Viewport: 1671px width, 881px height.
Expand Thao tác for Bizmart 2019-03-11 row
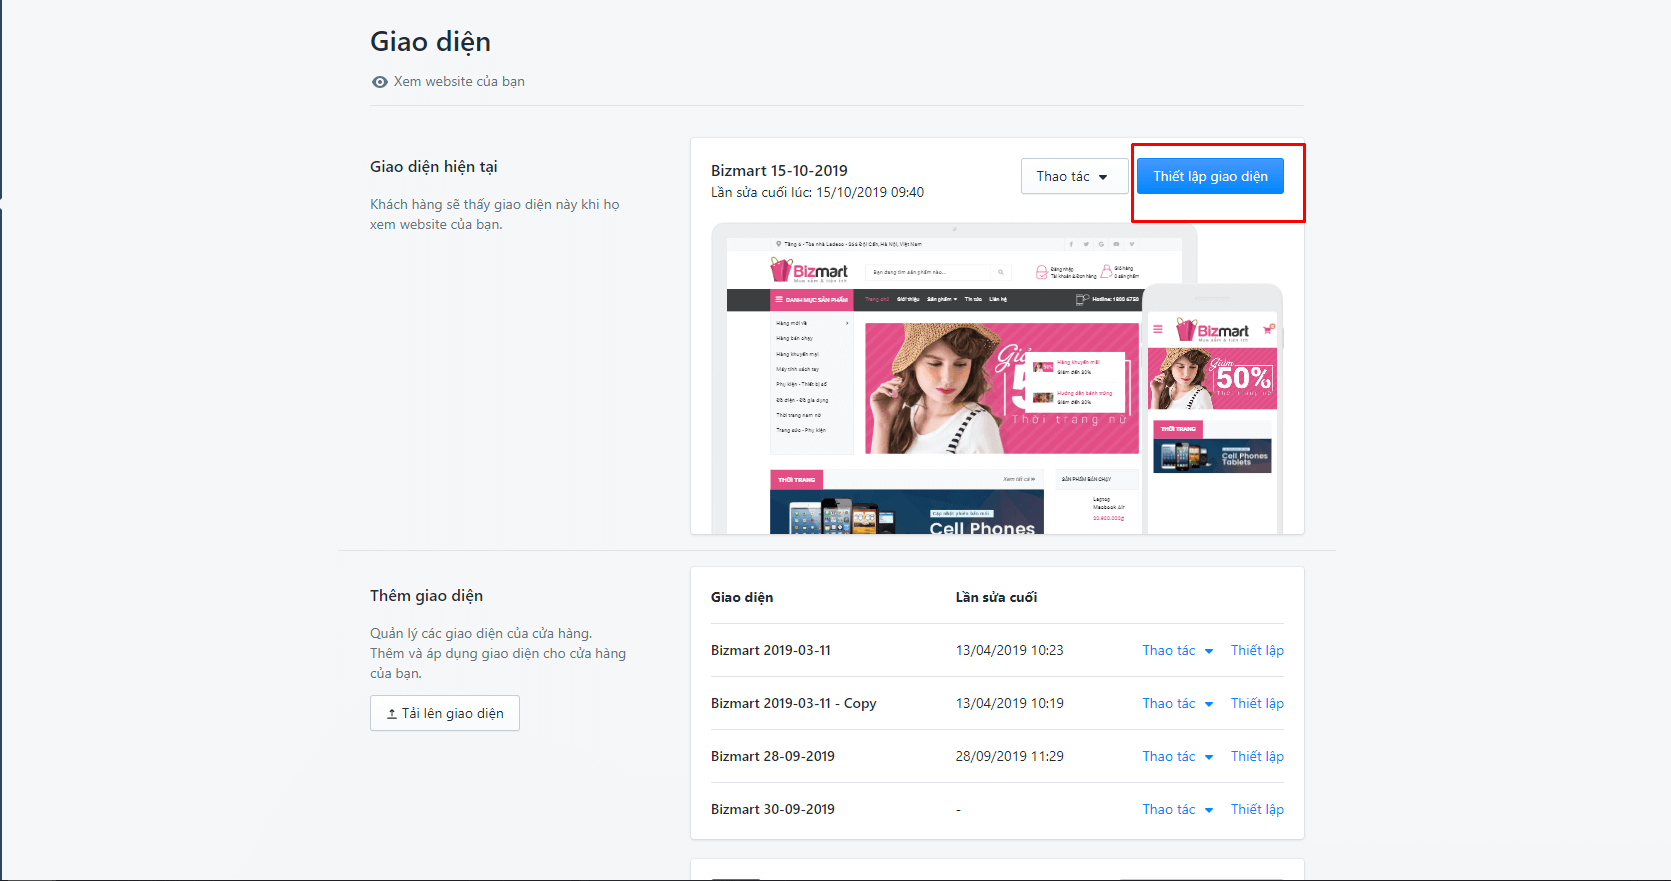point(1178,650)
